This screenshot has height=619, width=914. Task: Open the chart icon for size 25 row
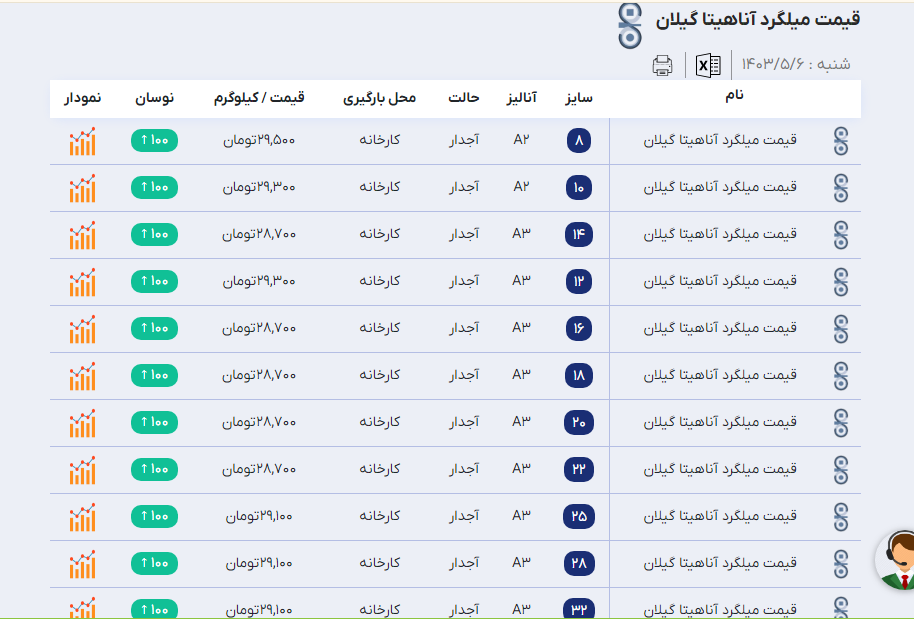point(83,517)
